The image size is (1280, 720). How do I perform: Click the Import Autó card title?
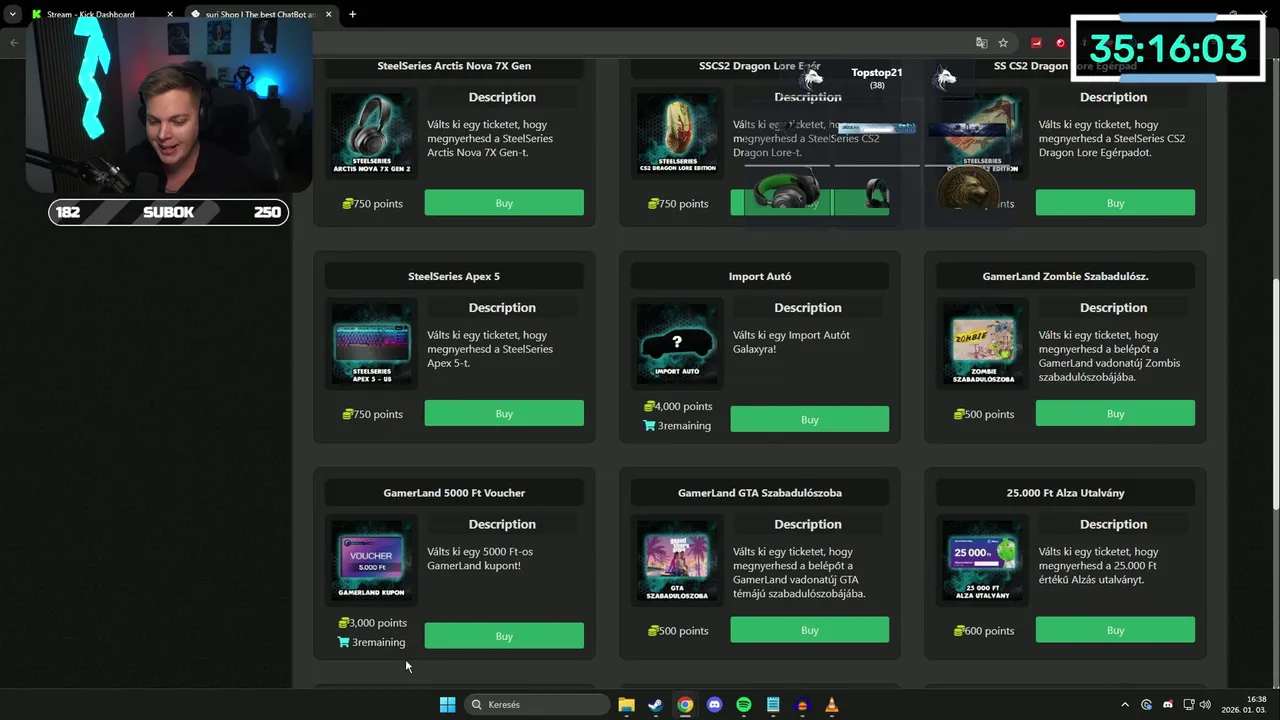pos(760,276)
